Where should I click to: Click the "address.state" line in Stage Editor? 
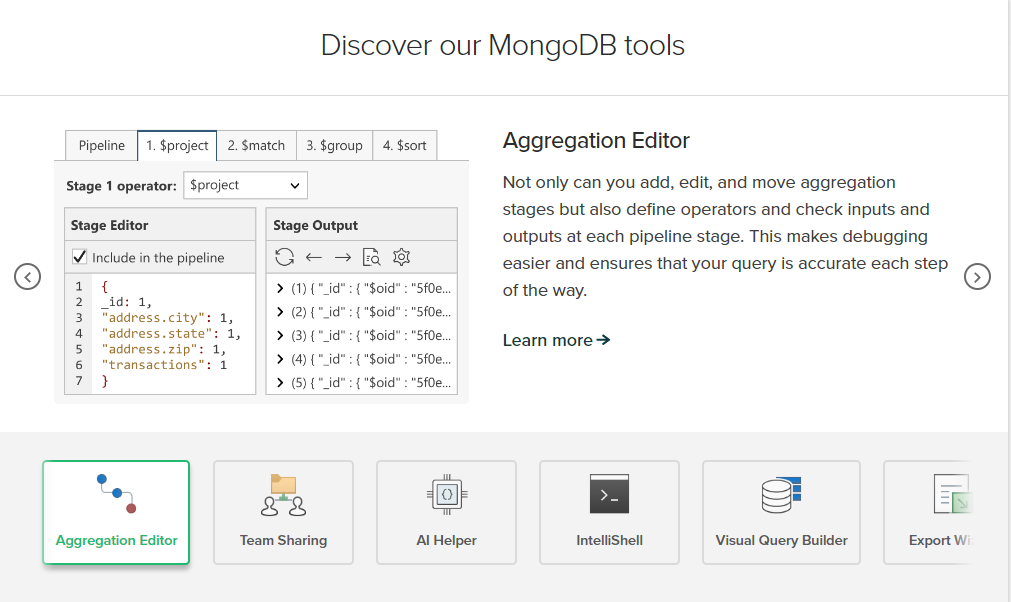click(x=171, y=333)
